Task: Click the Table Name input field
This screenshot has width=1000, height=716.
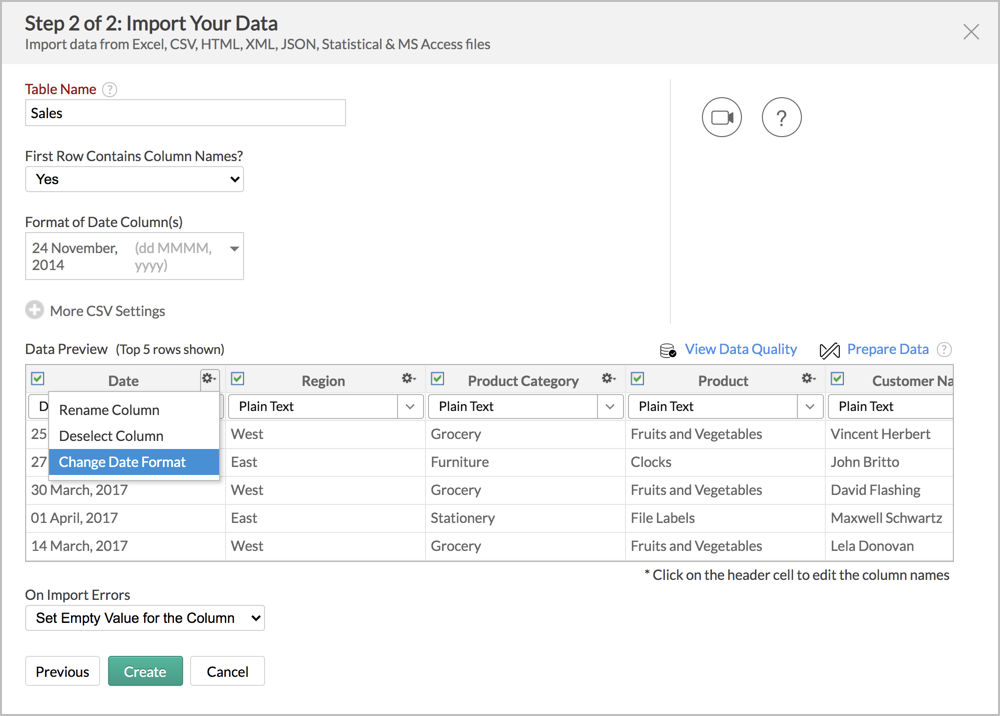Action: pos(185,113)
